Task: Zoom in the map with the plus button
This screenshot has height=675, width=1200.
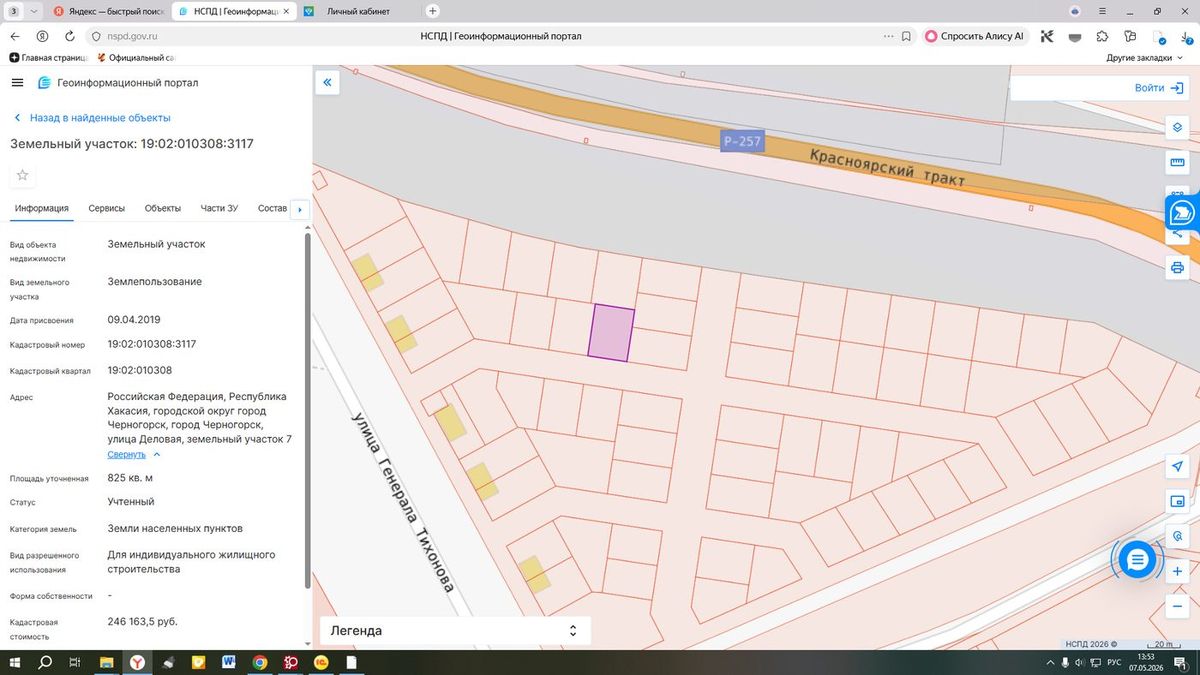Action: [x=1177, y=571]
